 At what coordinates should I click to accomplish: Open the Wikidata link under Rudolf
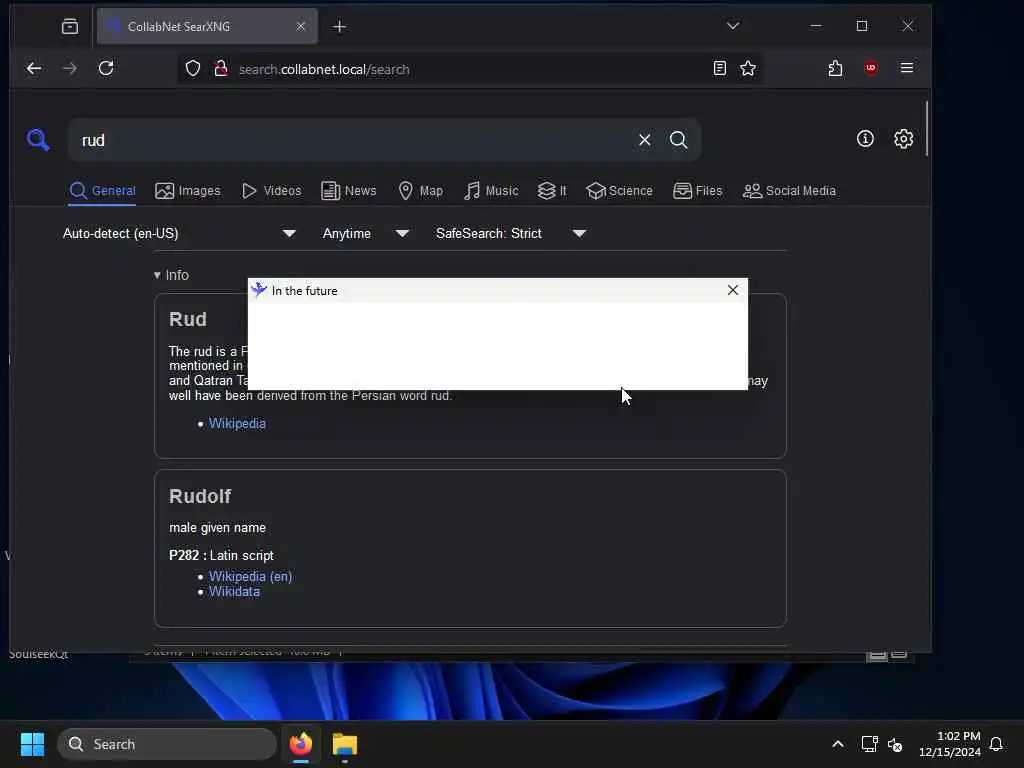coord(234,591)
